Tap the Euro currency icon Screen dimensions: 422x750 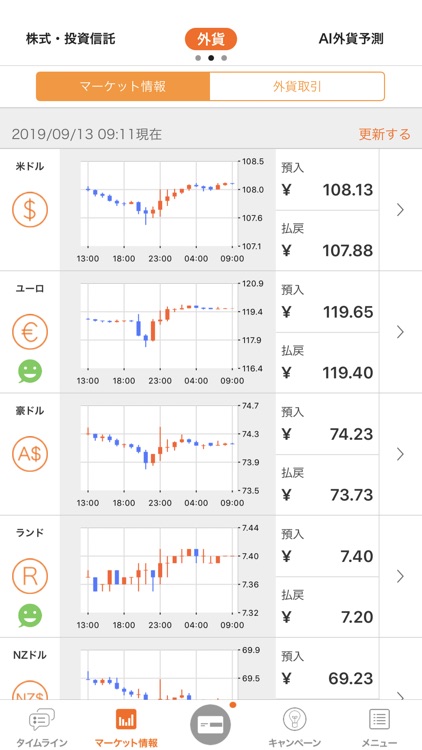pyautogui.click(x=30, y=332)
